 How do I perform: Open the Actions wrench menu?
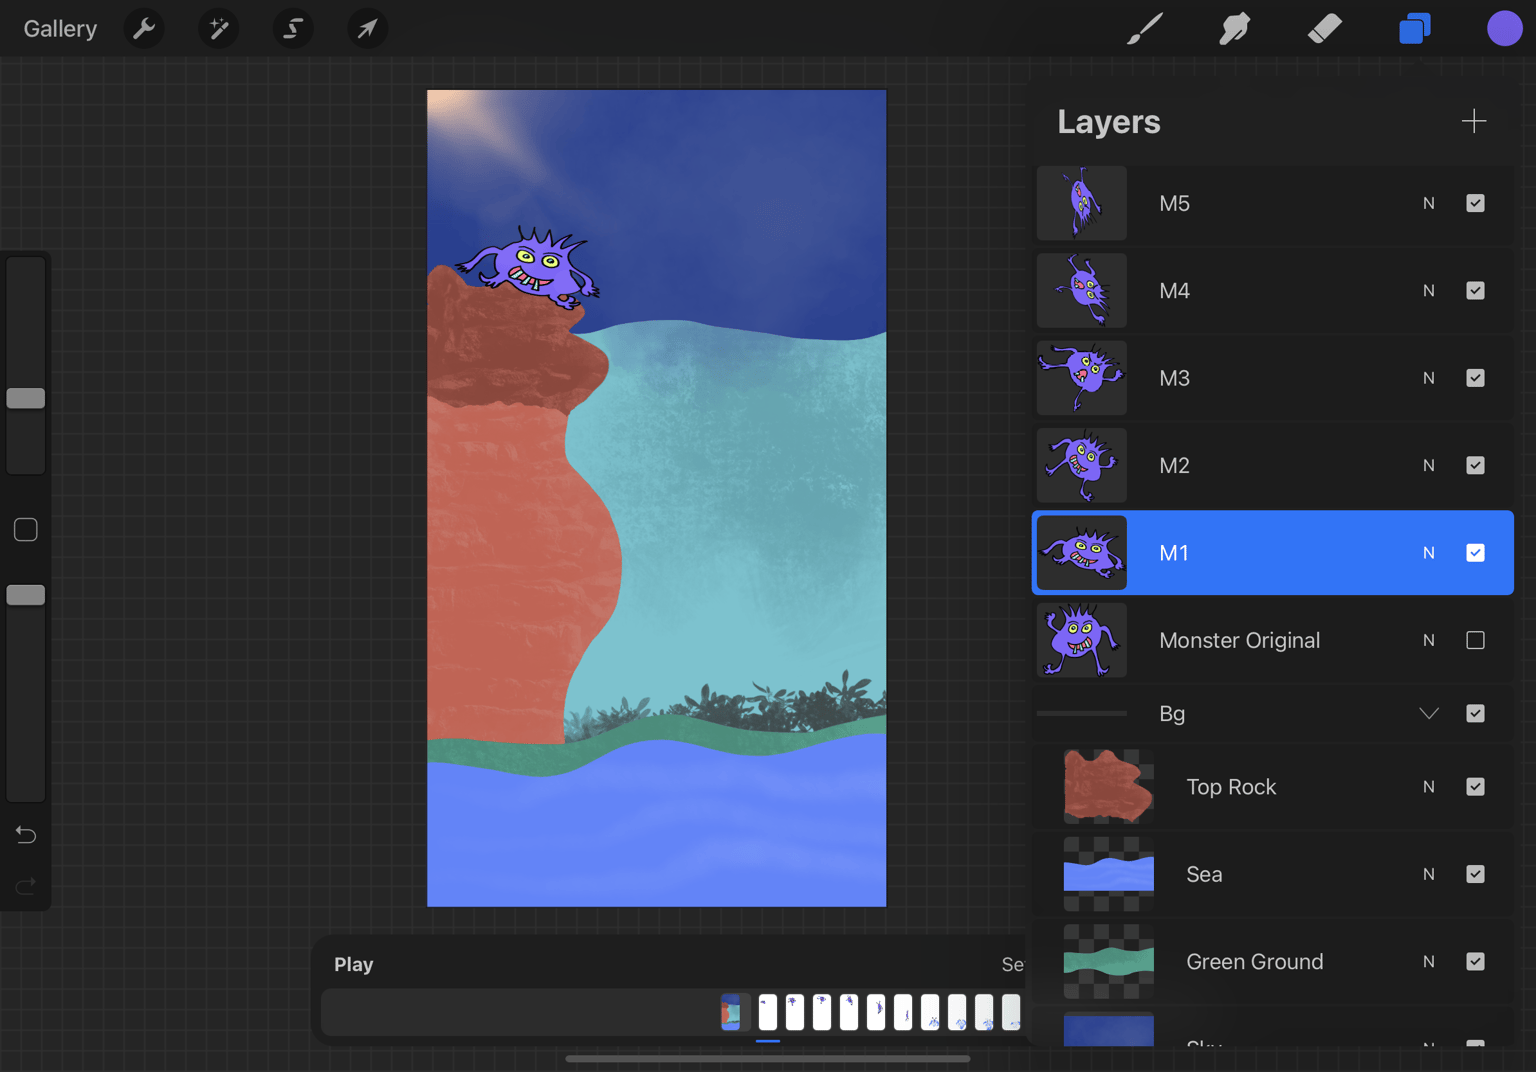144,28
